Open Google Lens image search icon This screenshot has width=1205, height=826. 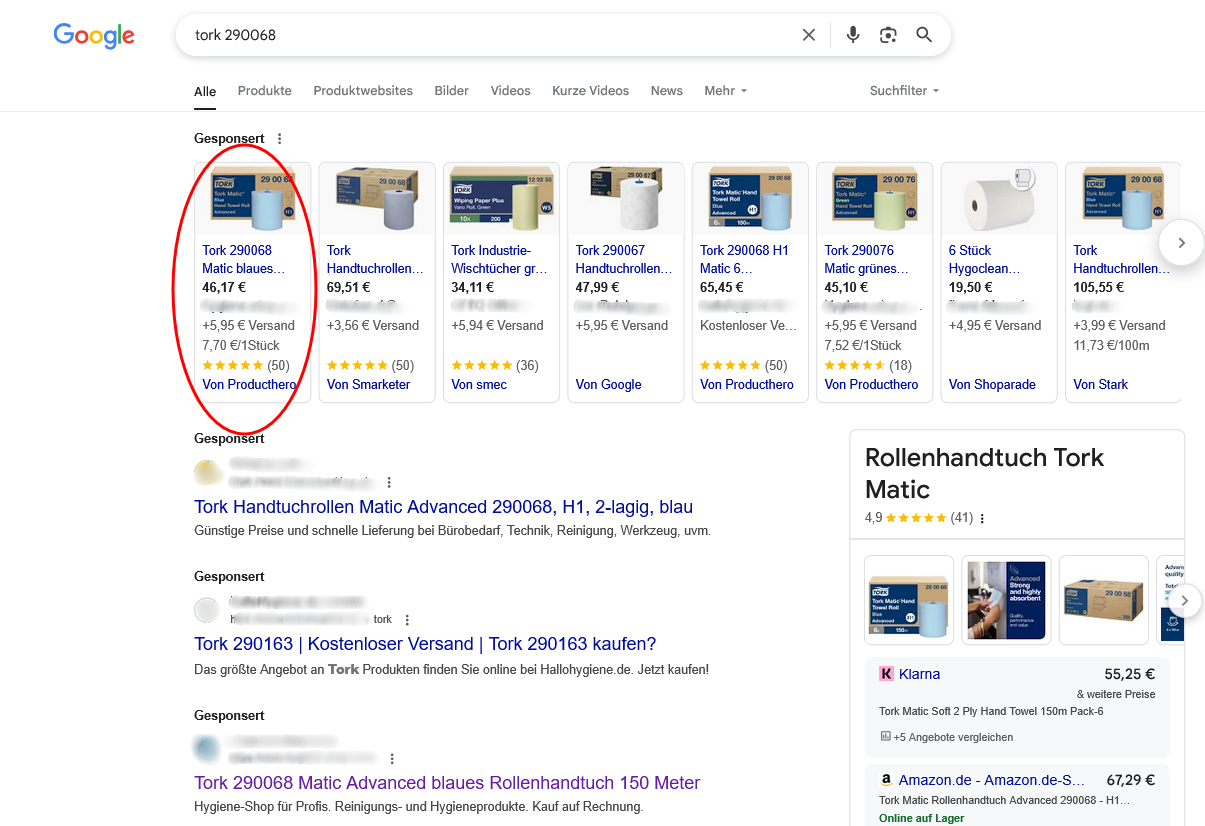pos(888,35)
